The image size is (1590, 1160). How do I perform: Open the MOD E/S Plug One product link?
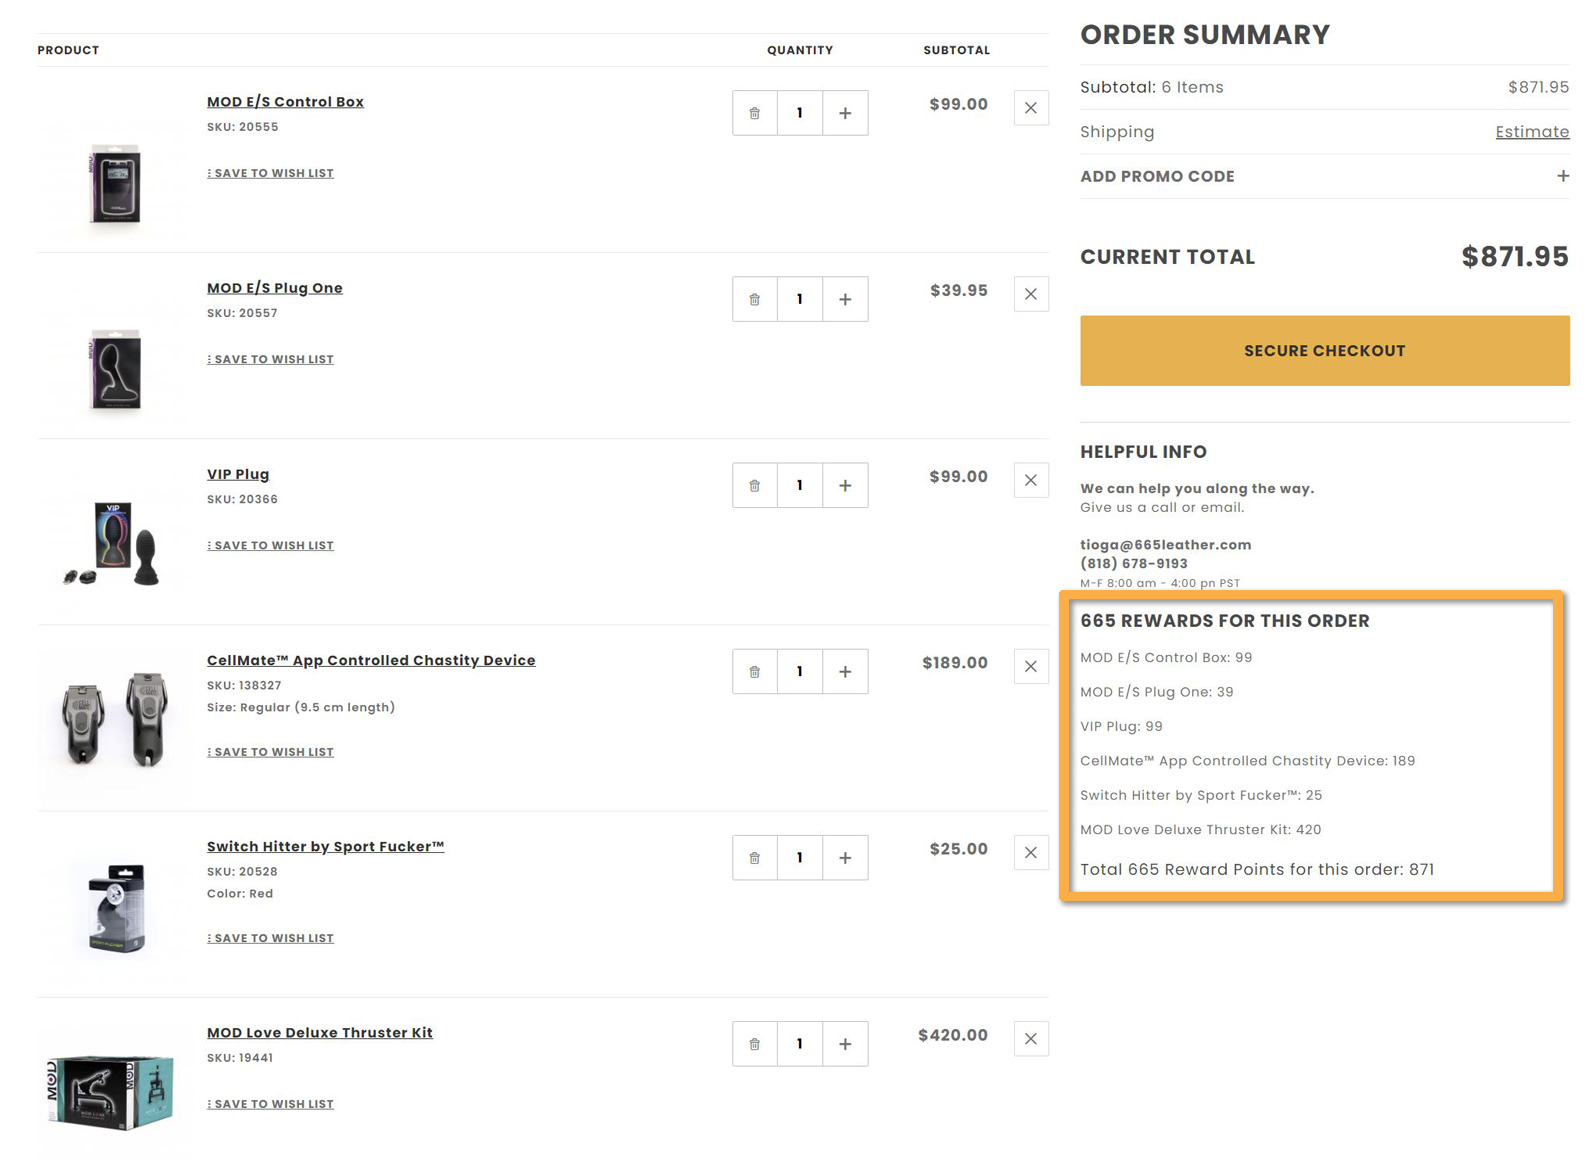click(274, 288)
